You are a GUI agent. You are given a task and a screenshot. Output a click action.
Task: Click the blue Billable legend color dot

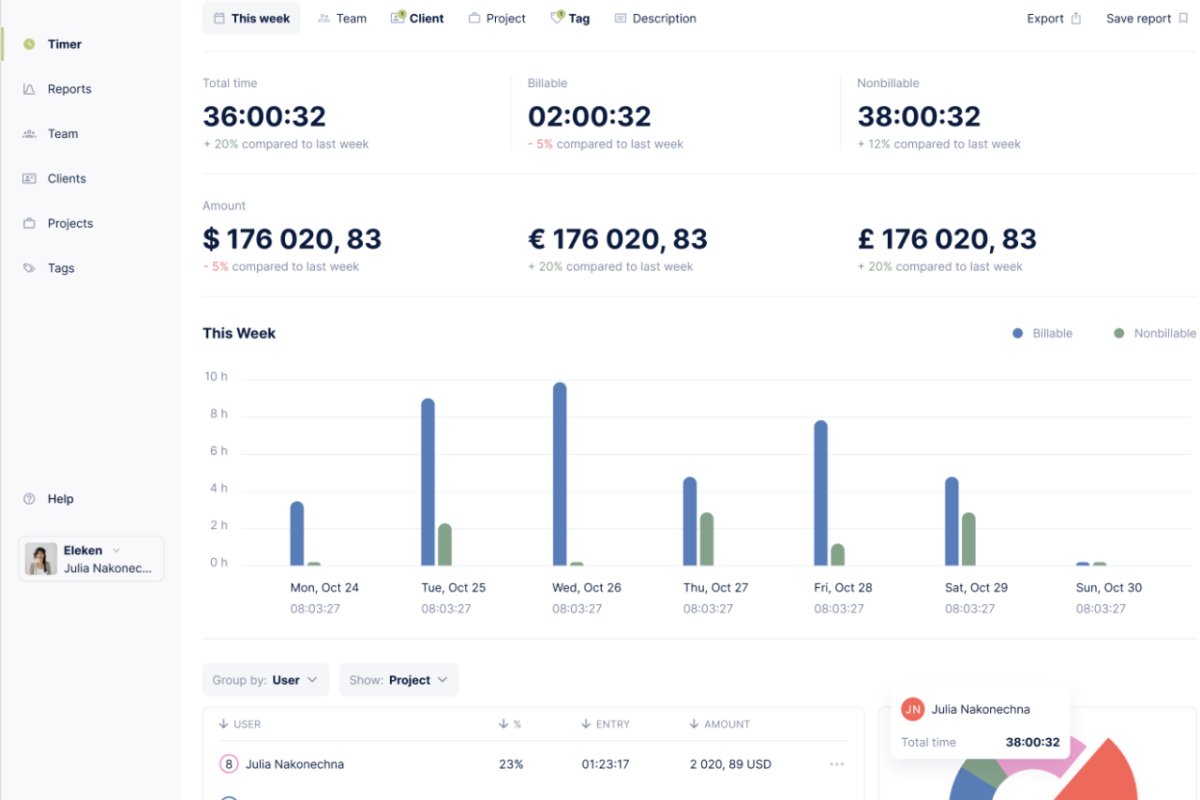pyautogui.click(x=1017, y=333)
